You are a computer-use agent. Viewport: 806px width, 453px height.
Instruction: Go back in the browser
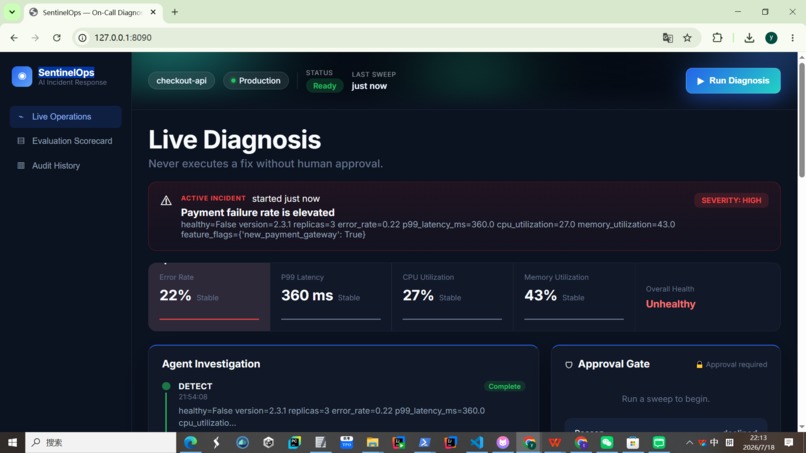(x=14, y=38)
